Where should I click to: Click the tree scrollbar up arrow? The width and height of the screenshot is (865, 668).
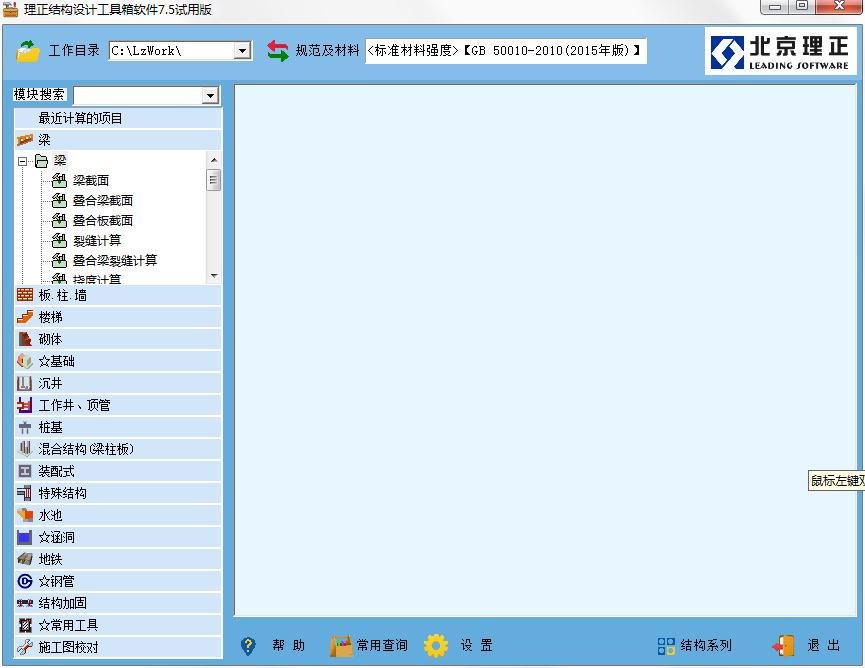coord(214,160)
